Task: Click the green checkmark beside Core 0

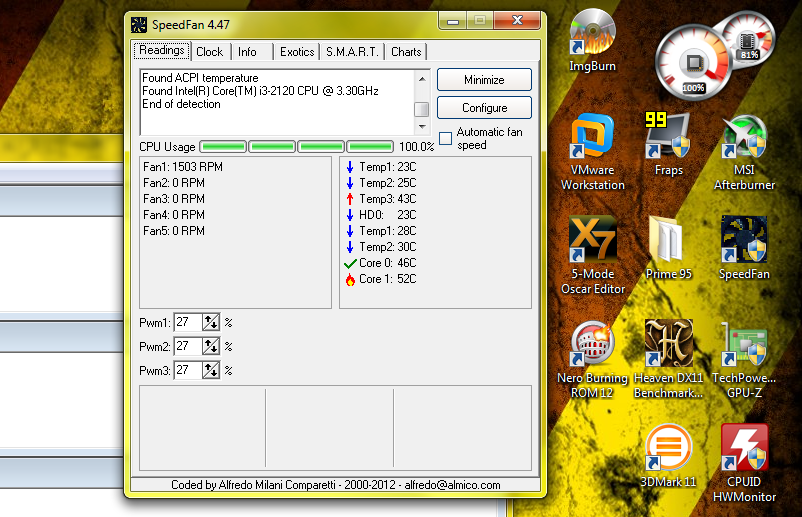Action: click(x=350, y=263)
